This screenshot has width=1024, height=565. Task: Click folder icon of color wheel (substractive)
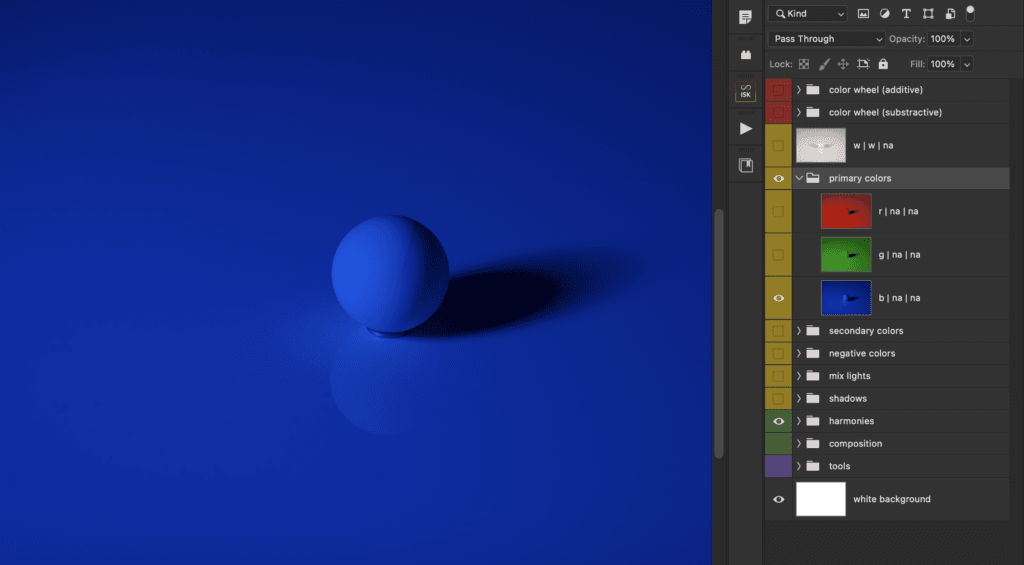tap(812, 112)
